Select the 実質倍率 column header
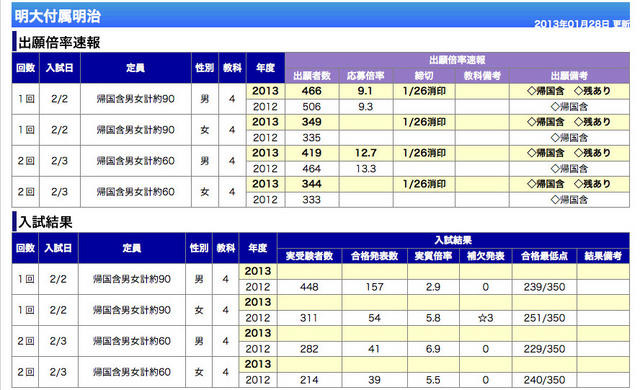The width and height of the screenshot is (640, 390). pos(433,256)
